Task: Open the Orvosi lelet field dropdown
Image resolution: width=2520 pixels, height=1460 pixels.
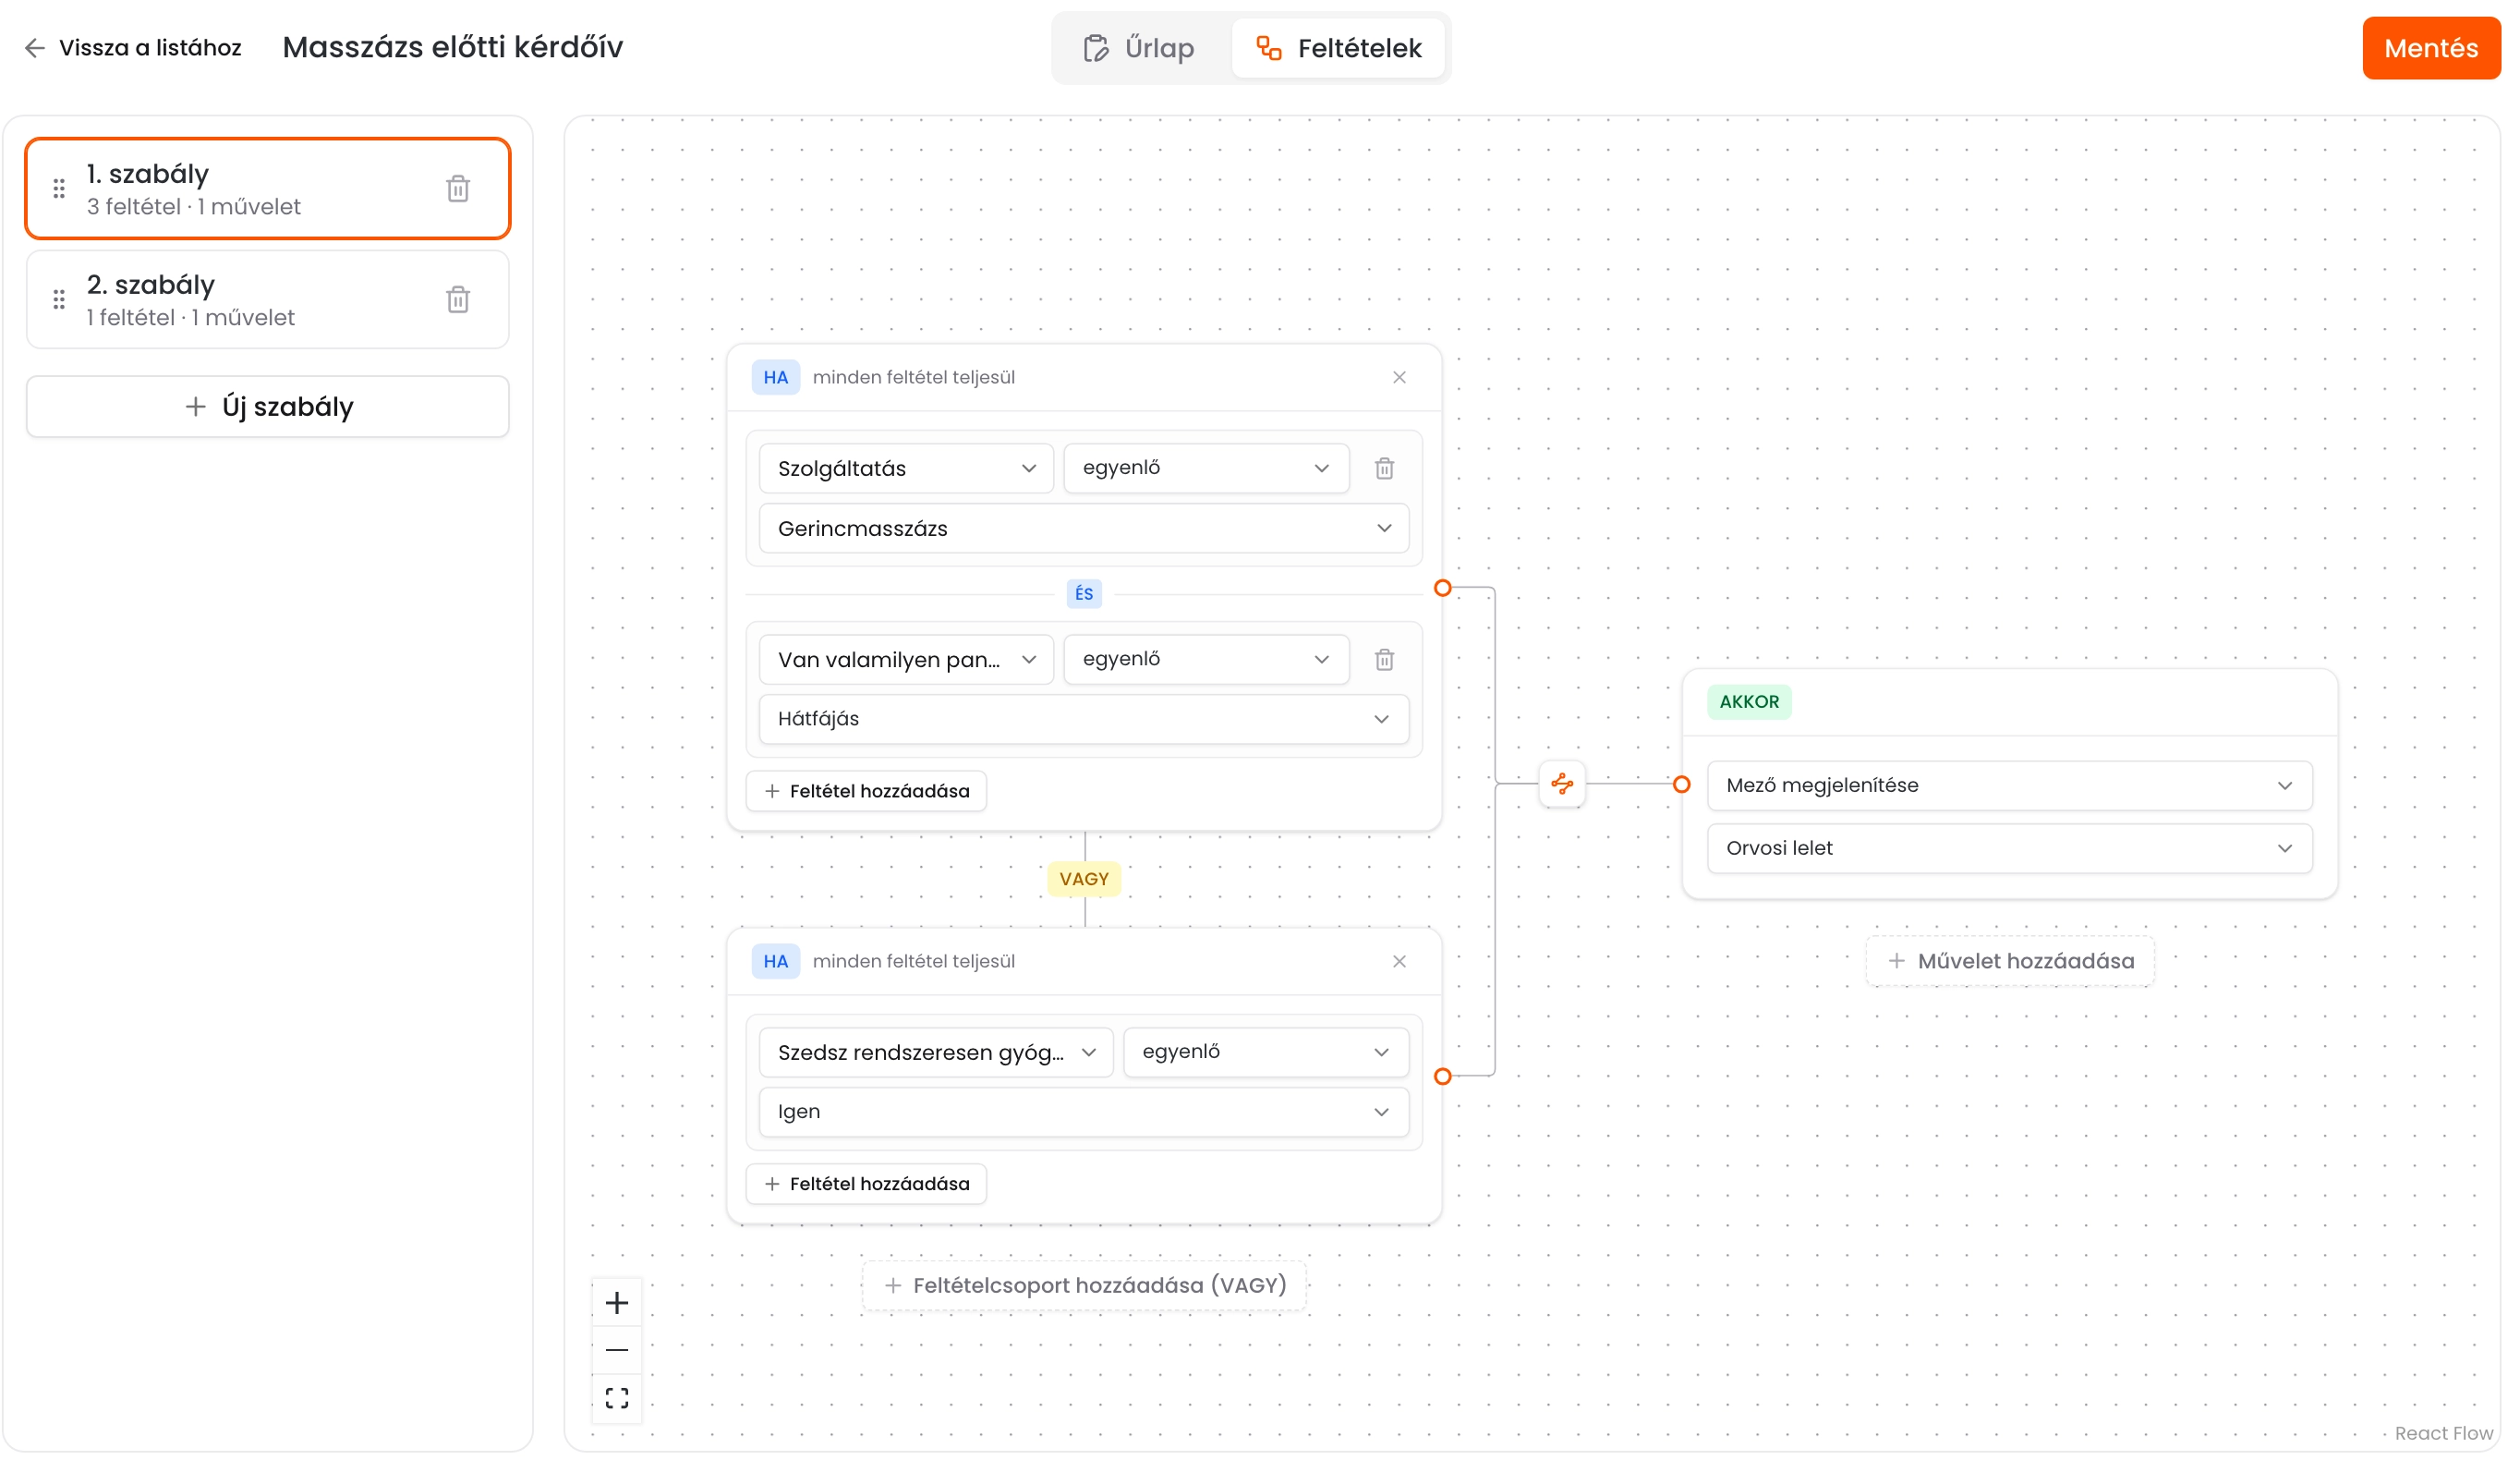Action: pos(2009,848)
